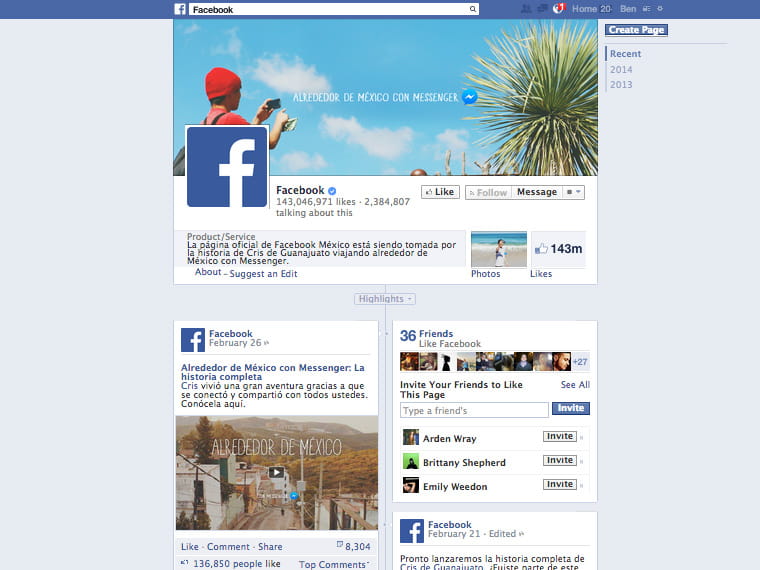This screenshot has height=570, width=760.
Task: Click Facebook avatar on February 26 post
Action: click(x=193, y=340)
